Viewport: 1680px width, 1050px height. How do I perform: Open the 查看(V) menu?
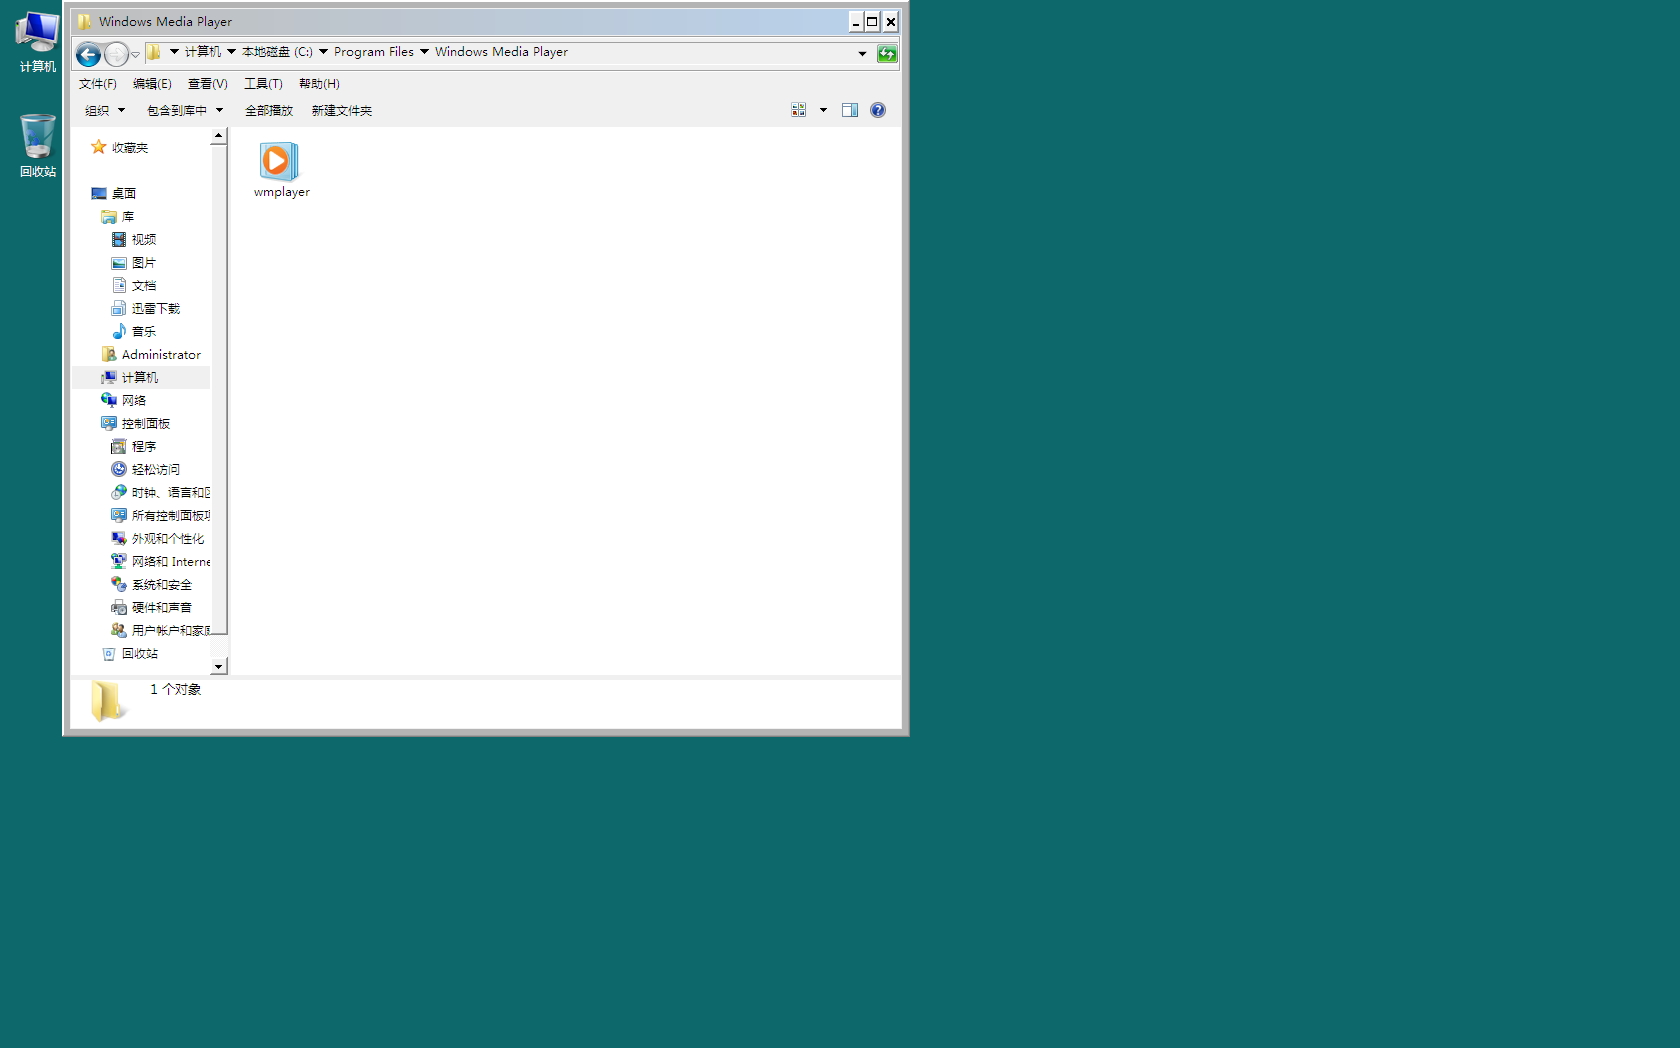pyautogui.click(x=208, y=84)
